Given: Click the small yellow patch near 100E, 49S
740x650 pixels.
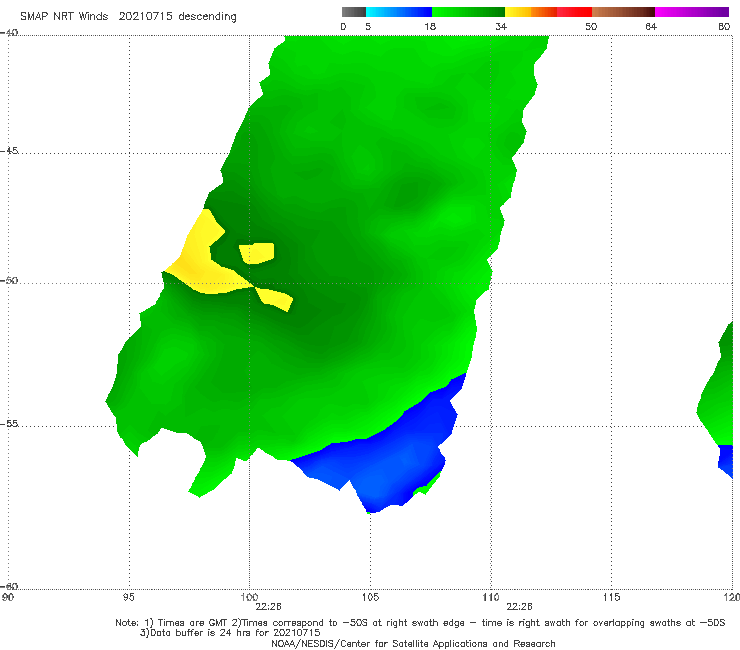Looking at the screenshot, I should click(257, 253).
